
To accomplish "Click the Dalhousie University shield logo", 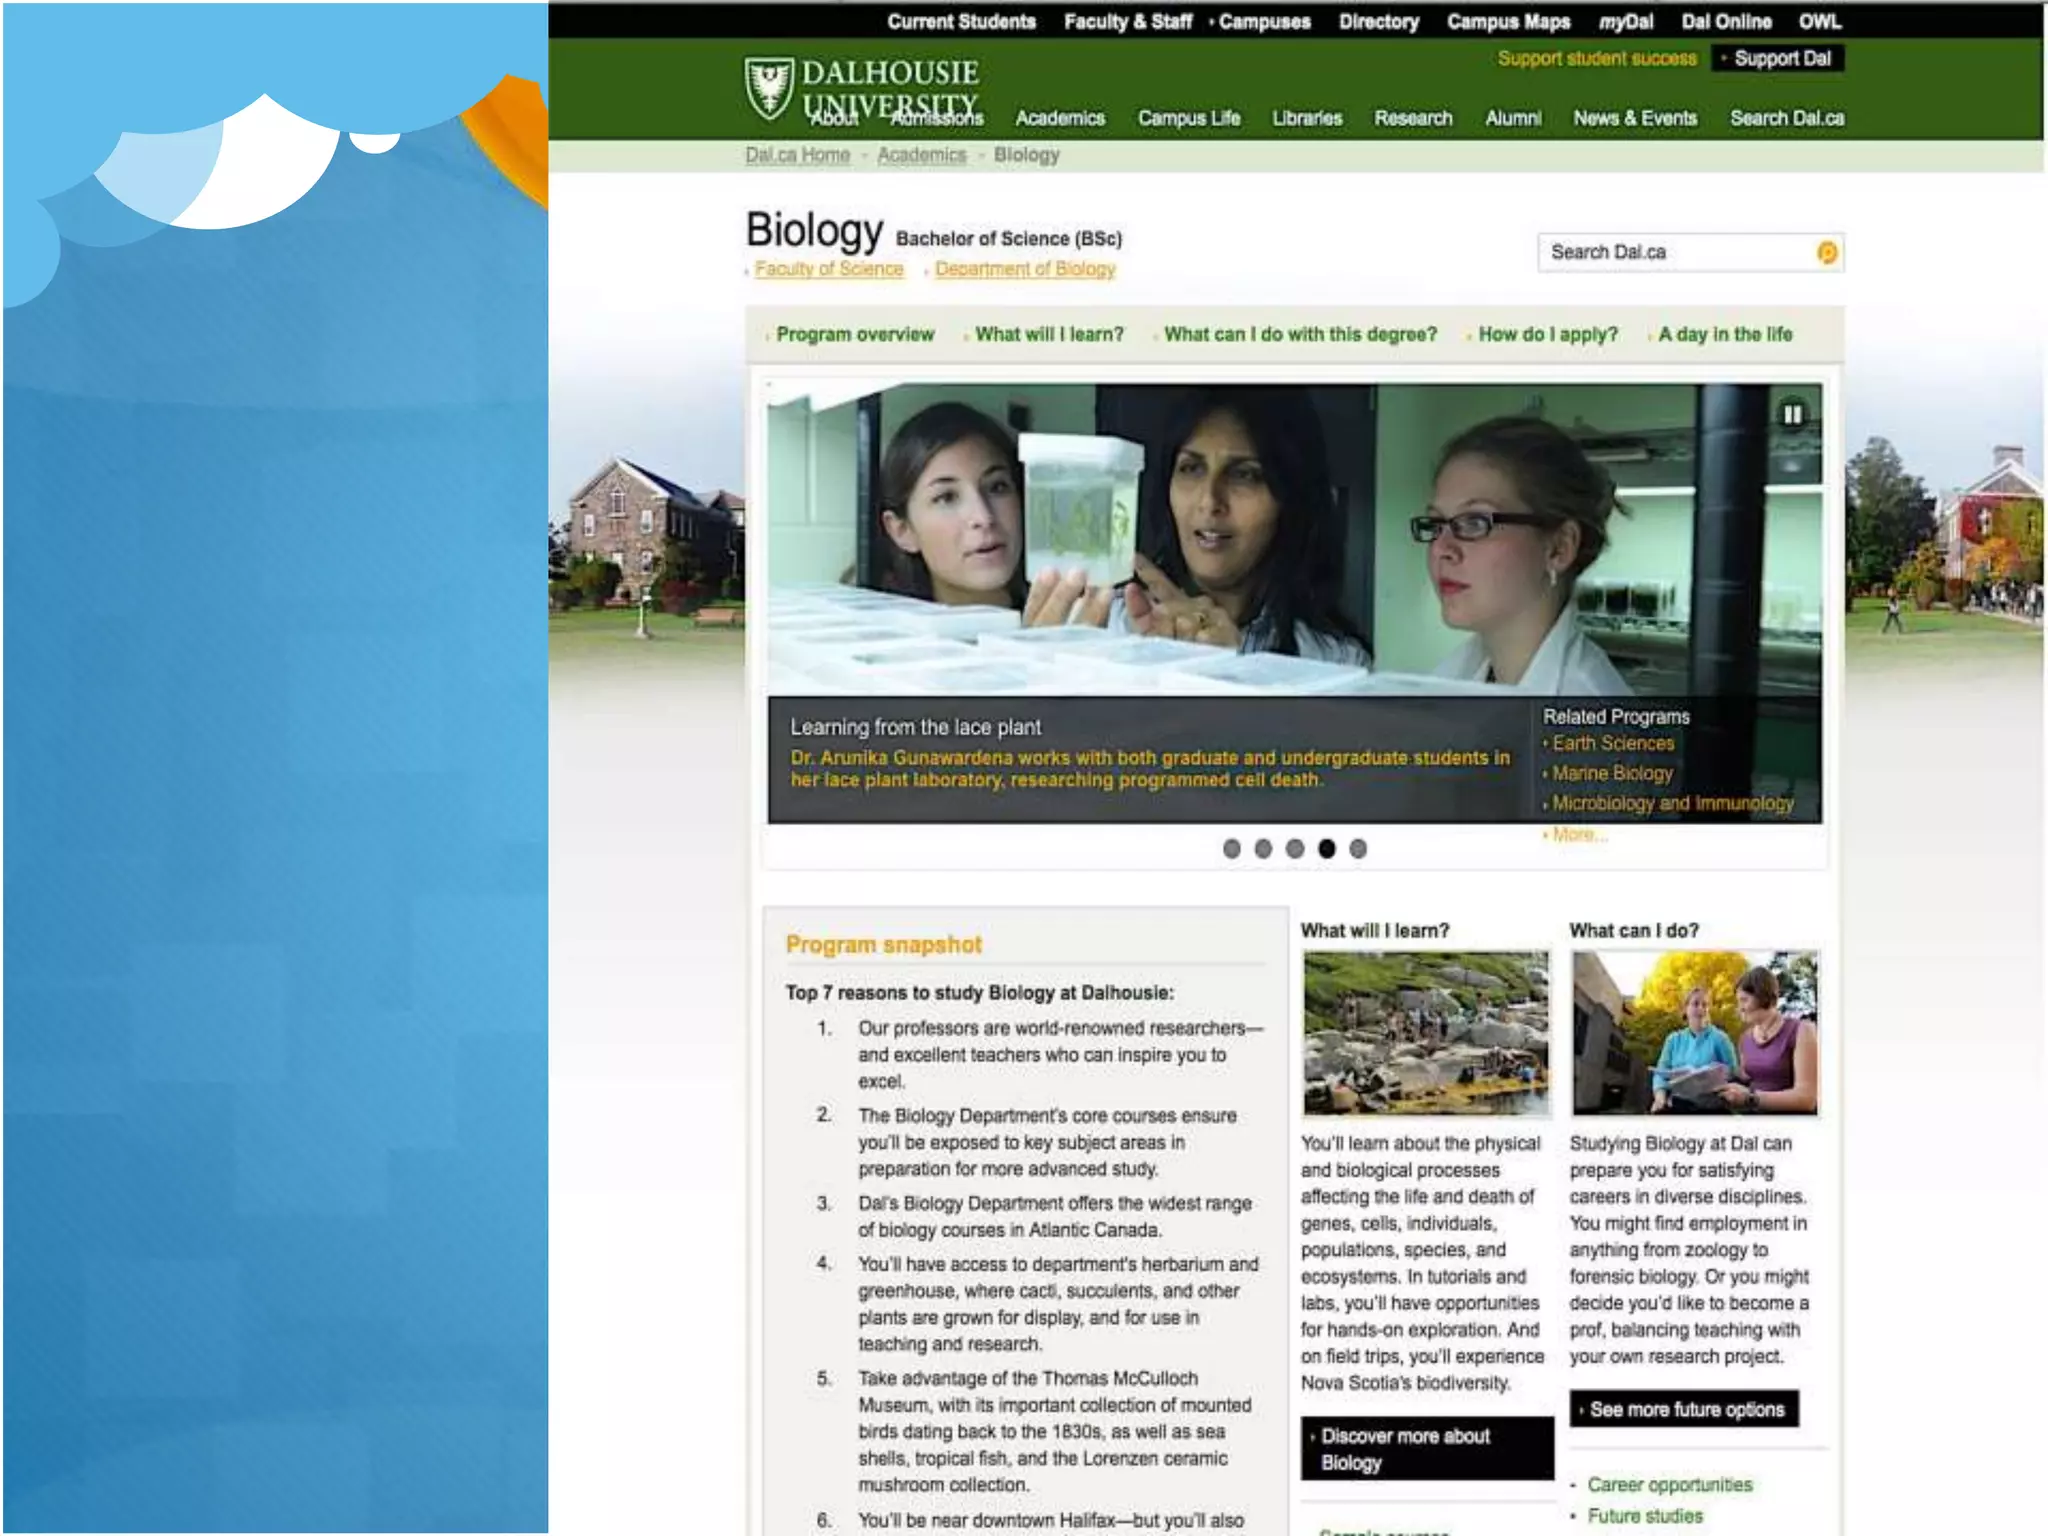I will coord(769,88).
